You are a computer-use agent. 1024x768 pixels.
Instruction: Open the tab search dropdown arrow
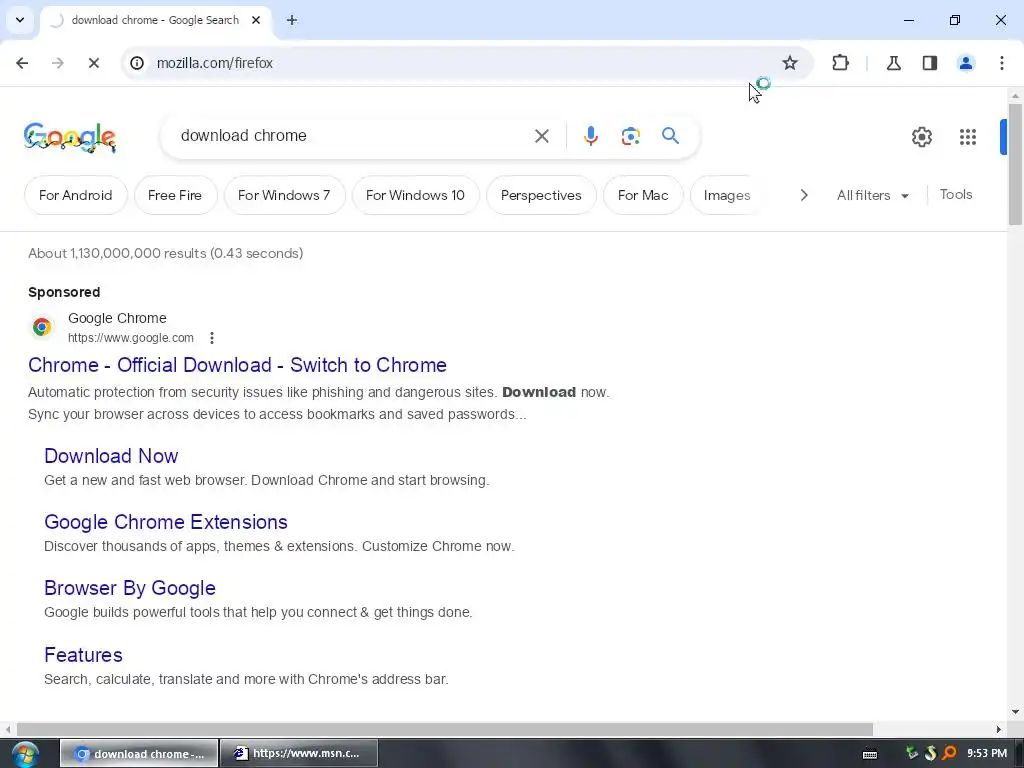20,20
